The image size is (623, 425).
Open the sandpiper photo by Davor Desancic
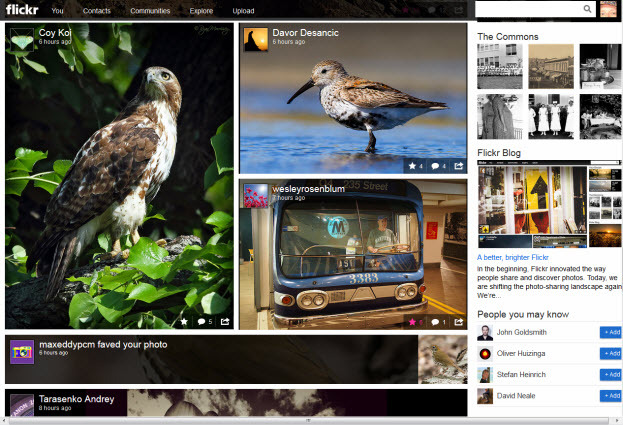pos(353,98)
